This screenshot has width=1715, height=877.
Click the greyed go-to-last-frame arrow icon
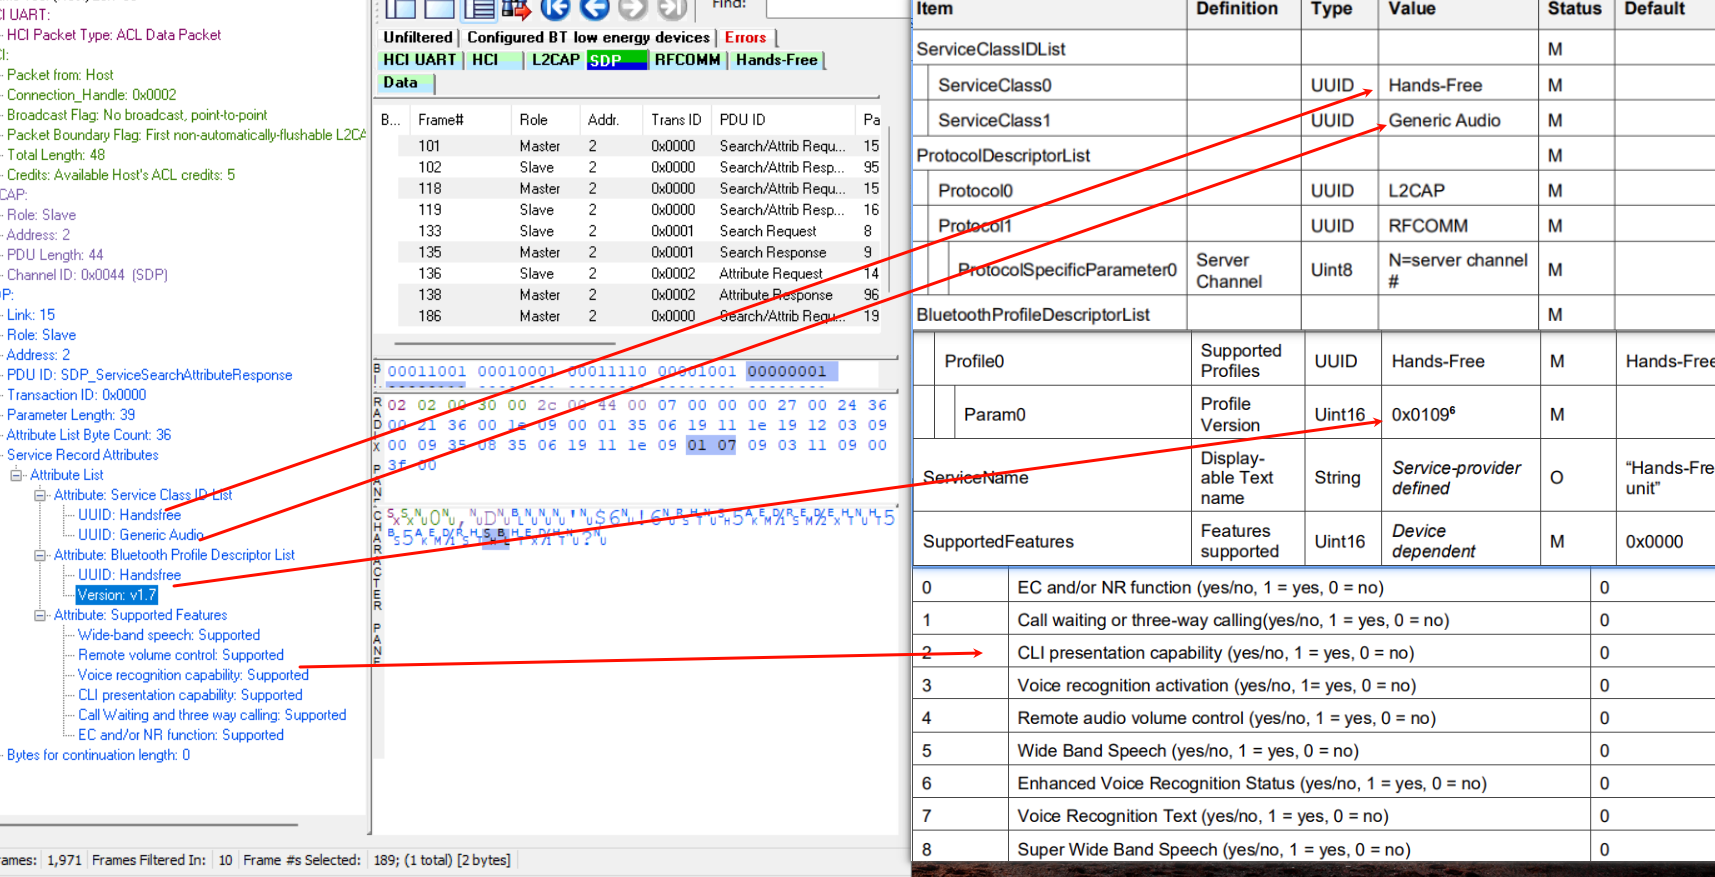point(672,9)
